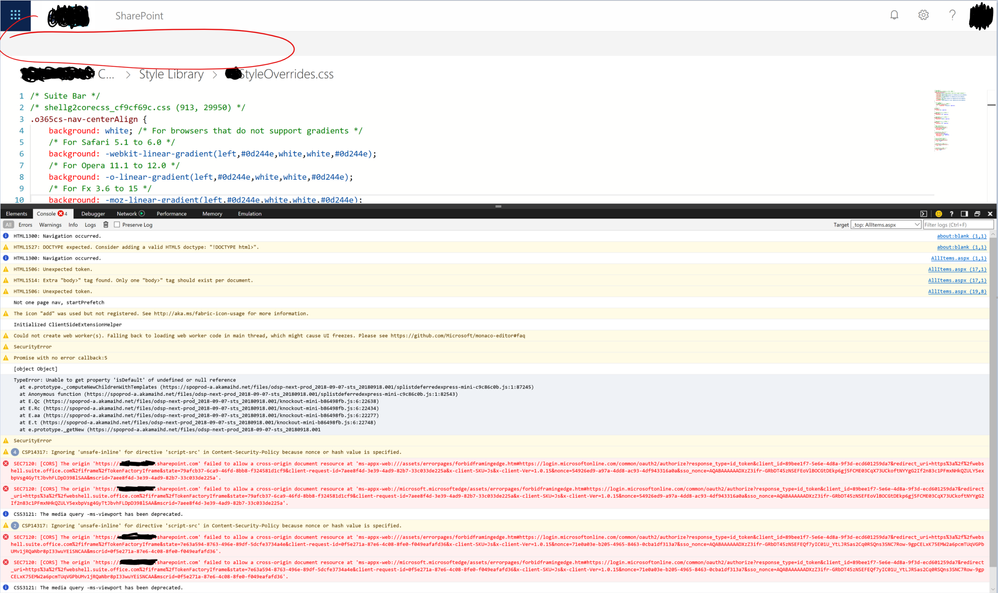Click the error icon on first SEC7120 row

pyautogui.click(x=6, y=464)
